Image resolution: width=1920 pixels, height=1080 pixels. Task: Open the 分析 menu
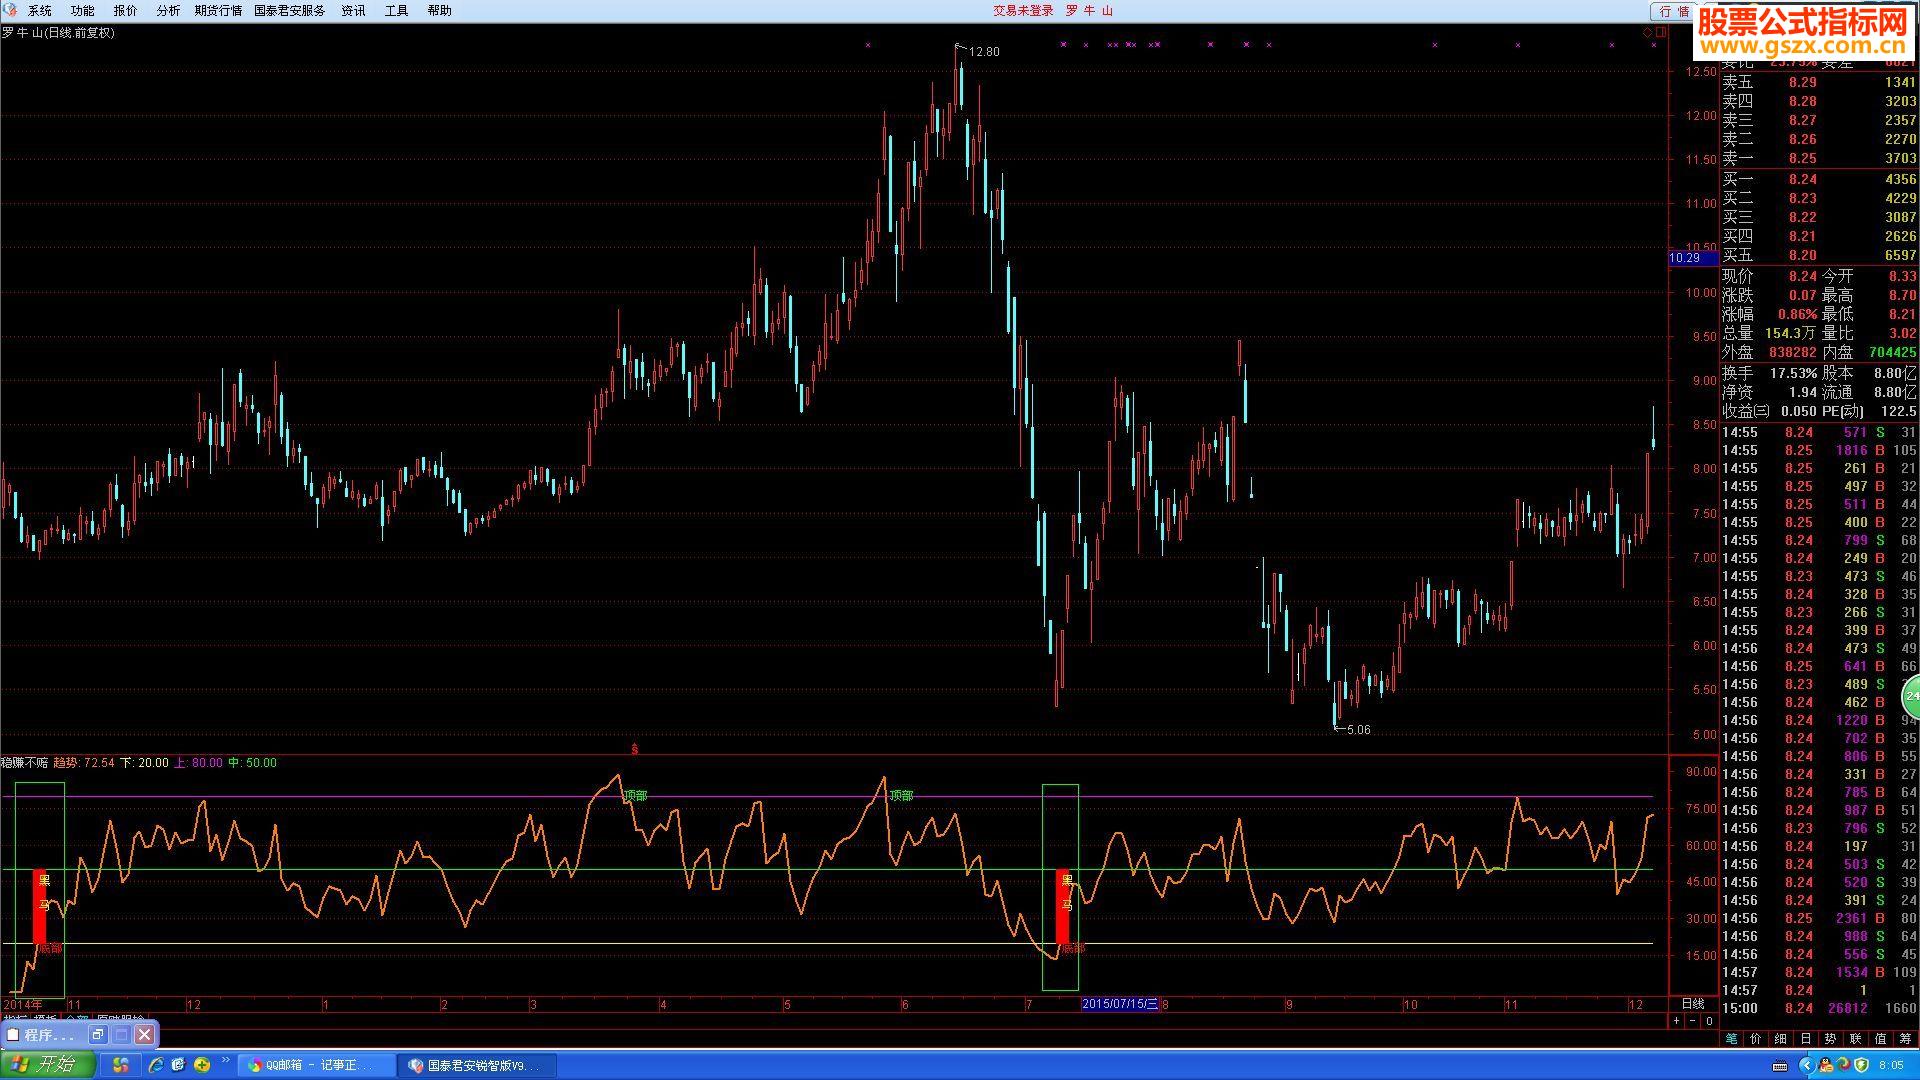pyautogui.click(x=169, y=10)
